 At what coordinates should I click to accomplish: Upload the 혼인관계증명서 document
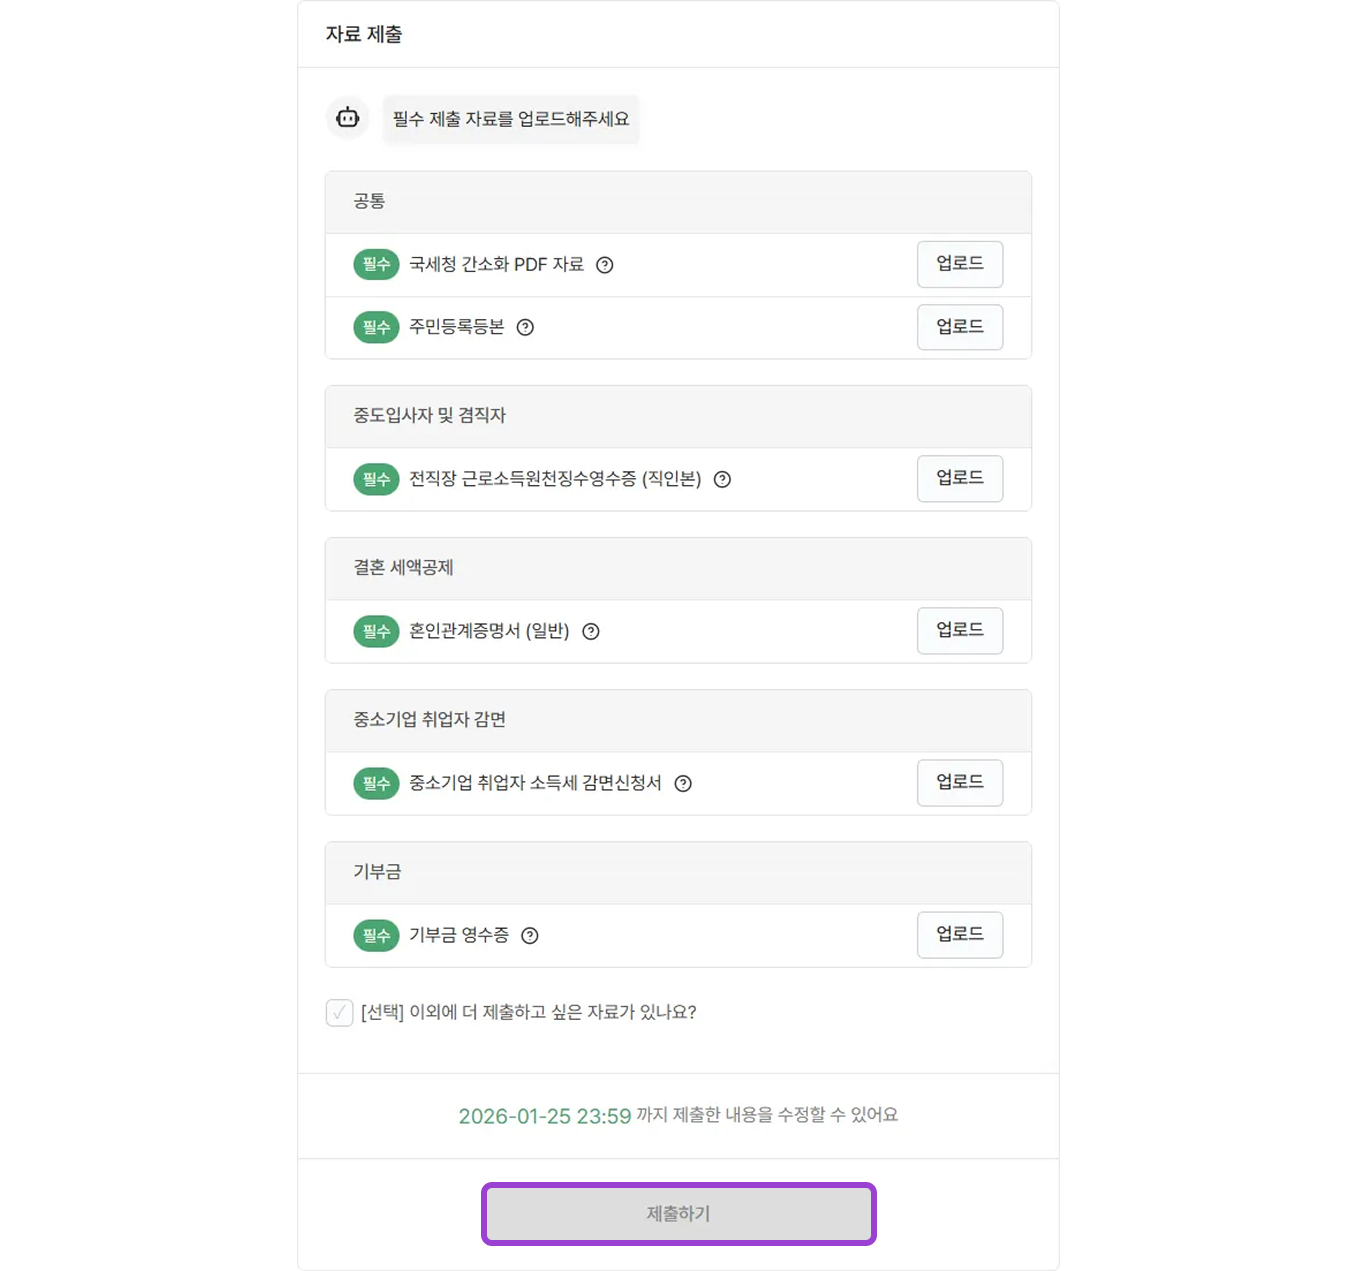(959, 631)
